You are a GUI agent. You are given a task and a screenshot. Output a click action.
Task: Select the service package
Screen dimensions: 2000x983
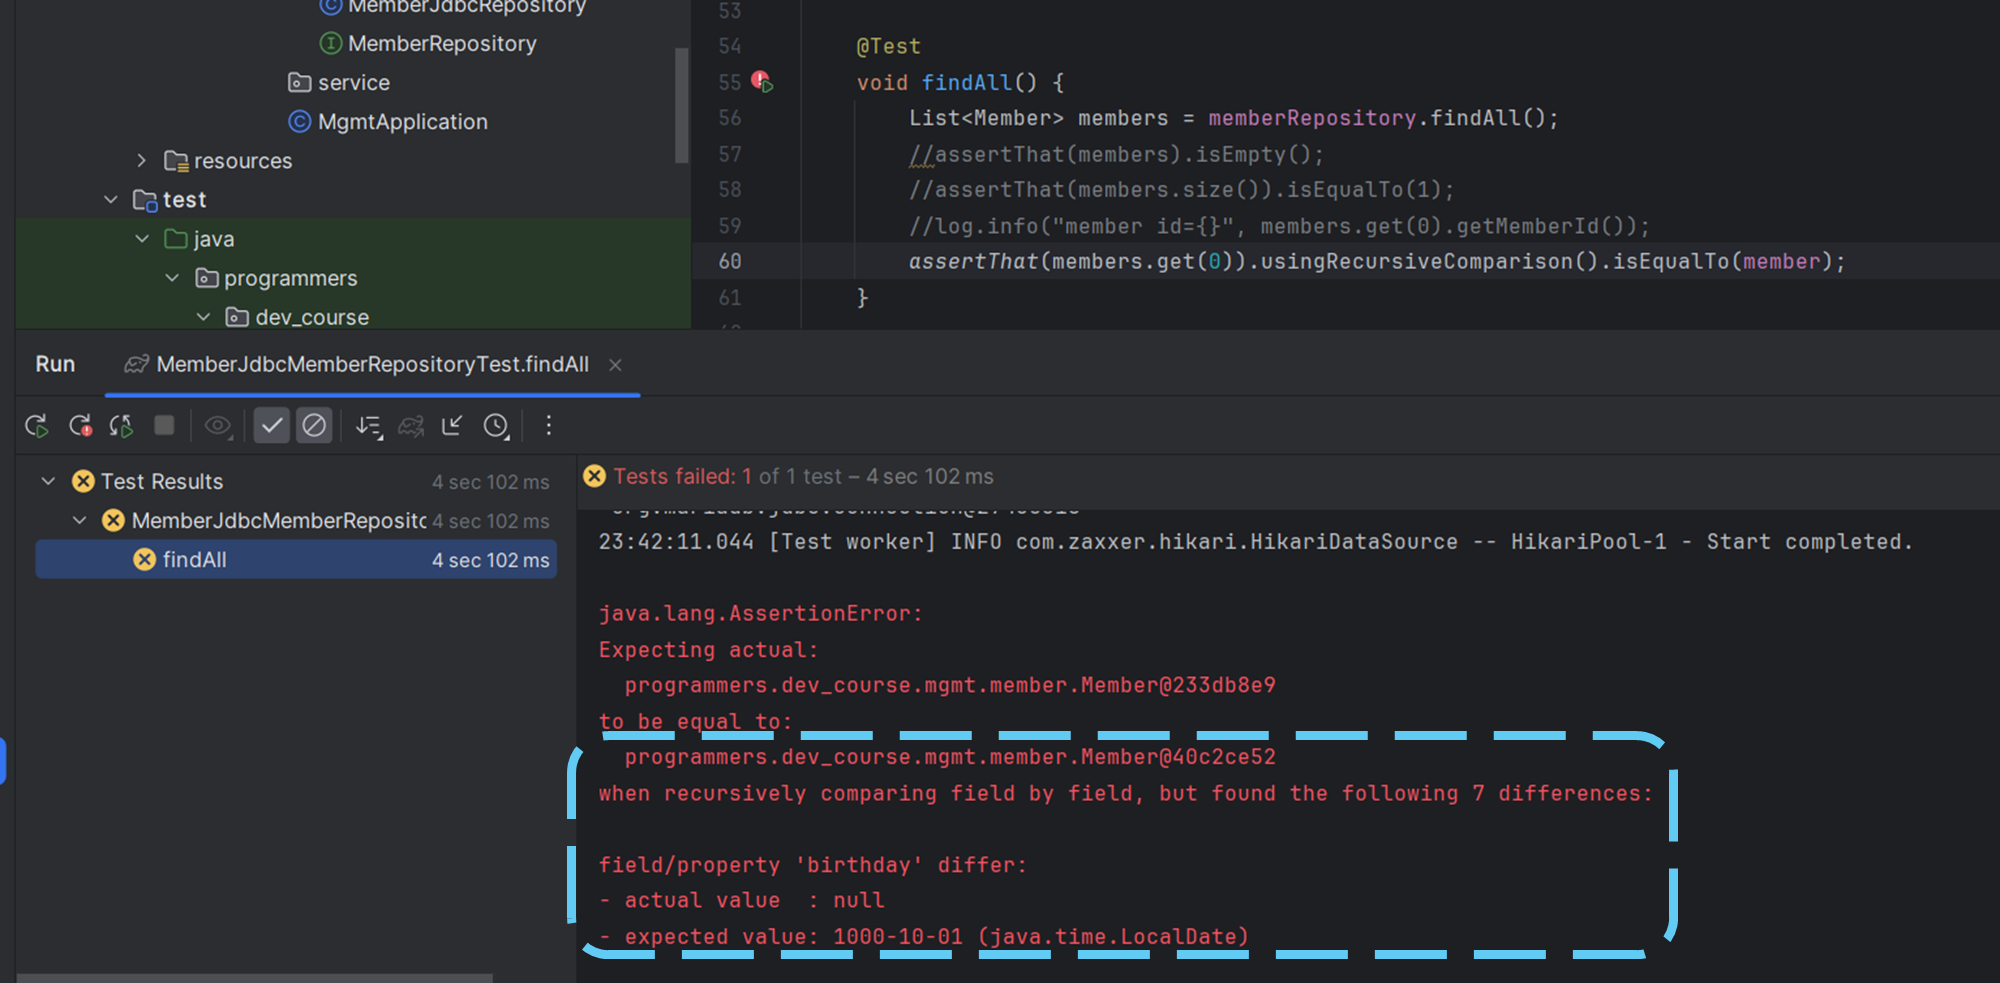coord(354,82)
